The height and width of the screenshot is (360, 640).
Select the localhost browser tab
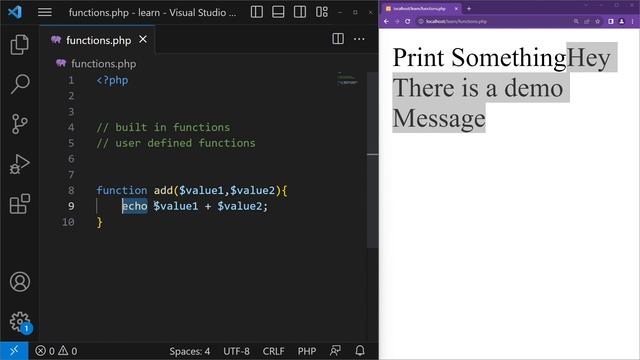click(420, 9)
